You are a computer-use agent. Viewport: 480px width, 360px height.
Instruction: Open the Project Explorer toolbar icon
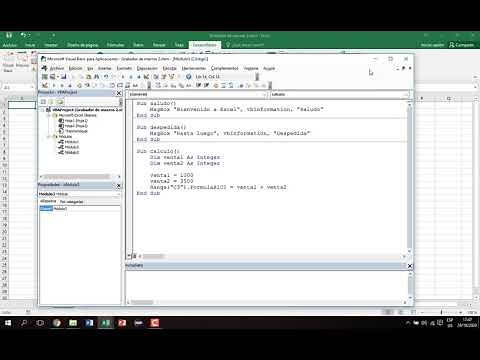[x=156, y=77]
